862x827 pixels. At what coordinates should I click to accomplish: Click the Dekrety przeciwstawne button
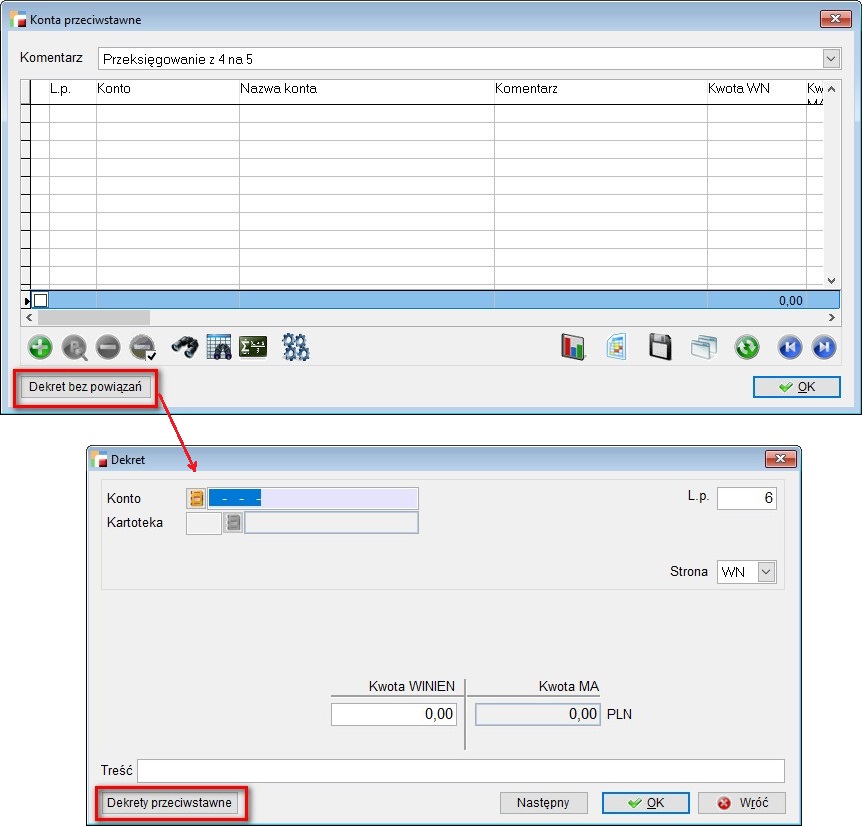(169, 802)
